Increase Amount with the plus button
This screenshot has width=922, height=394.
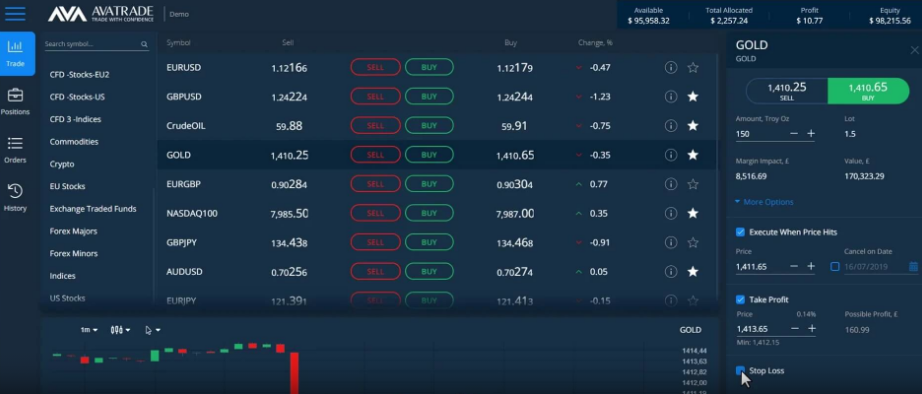coord(811,133)
